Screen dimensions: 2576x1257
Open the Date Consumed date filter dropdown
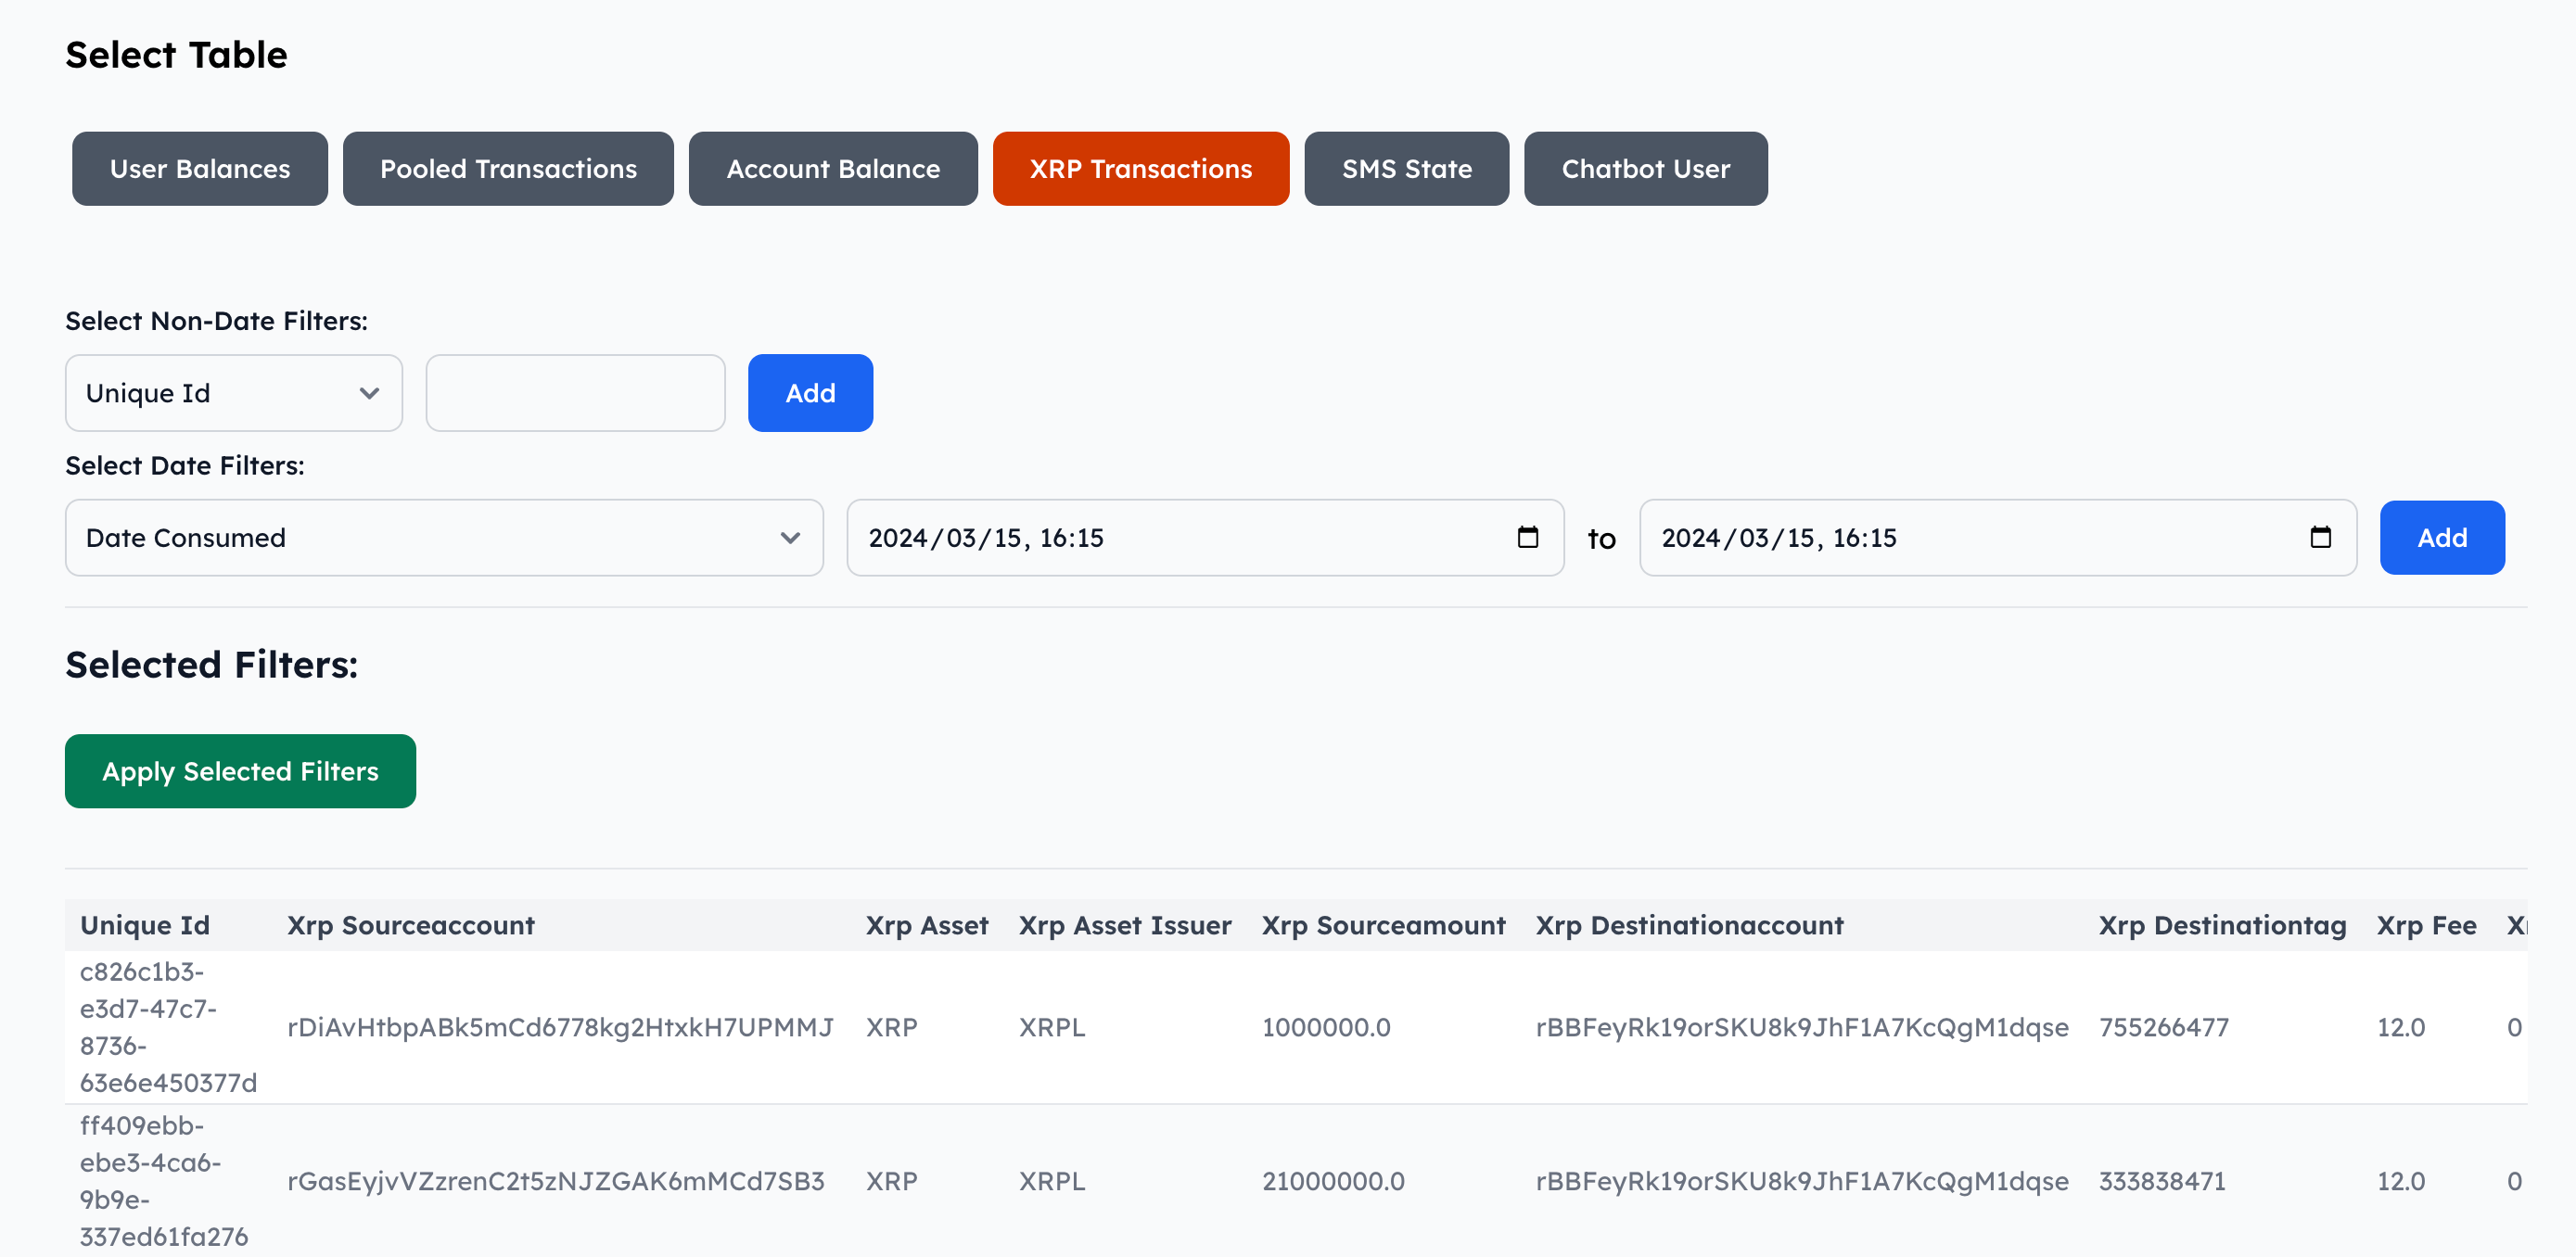click(444, 537)
